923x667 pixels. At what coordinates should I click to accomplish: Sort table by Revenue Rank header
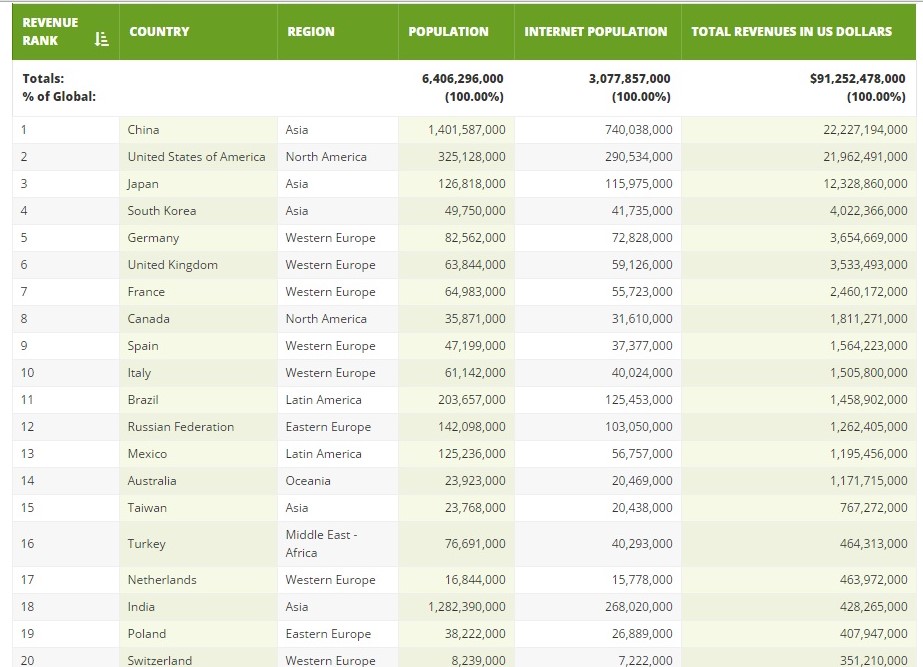pos(50,31)
